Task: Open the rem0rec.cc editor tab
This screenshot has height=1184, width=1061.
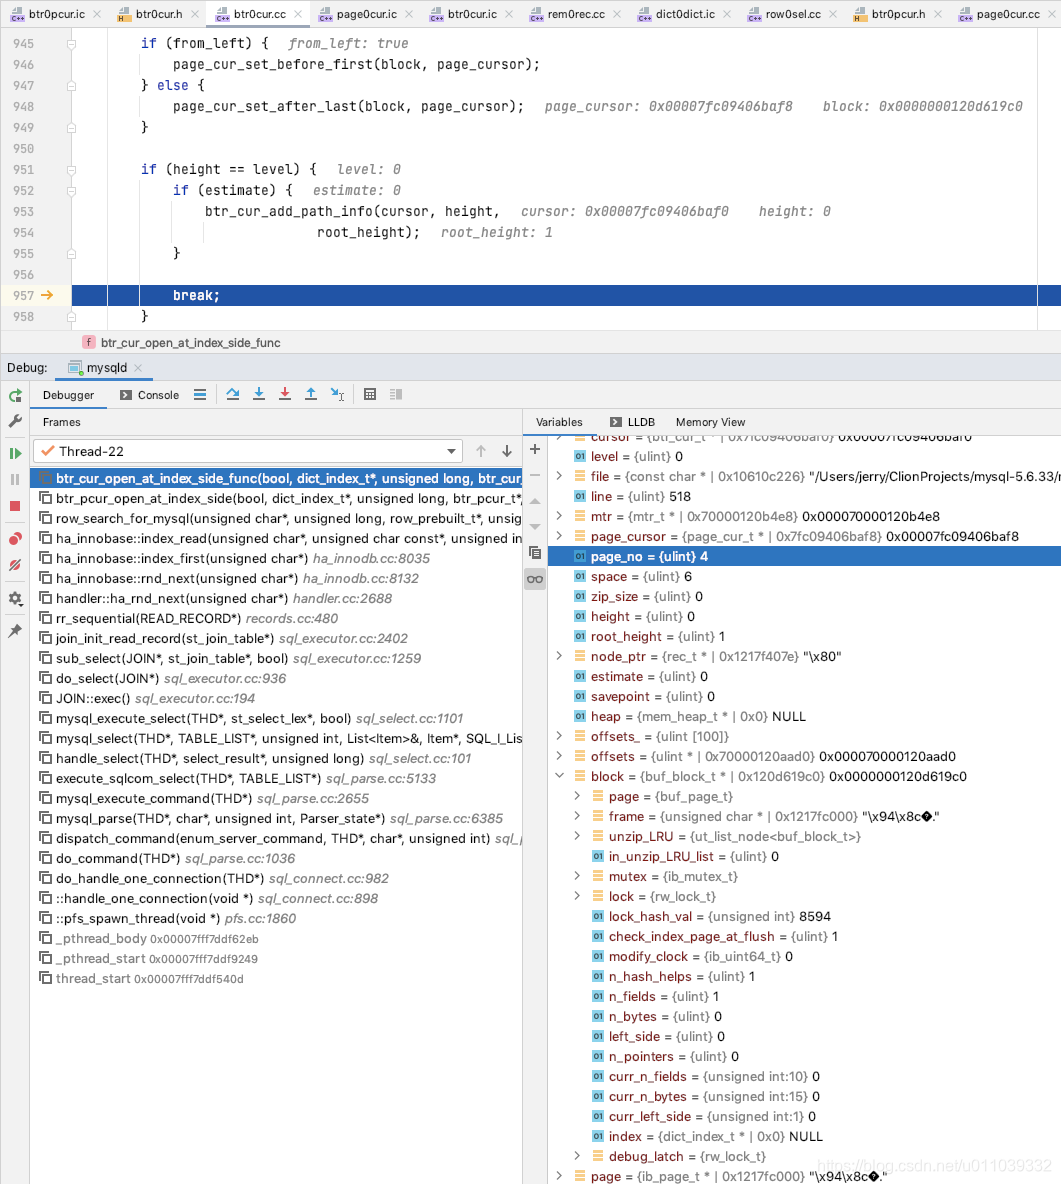Action: point(575,14)
